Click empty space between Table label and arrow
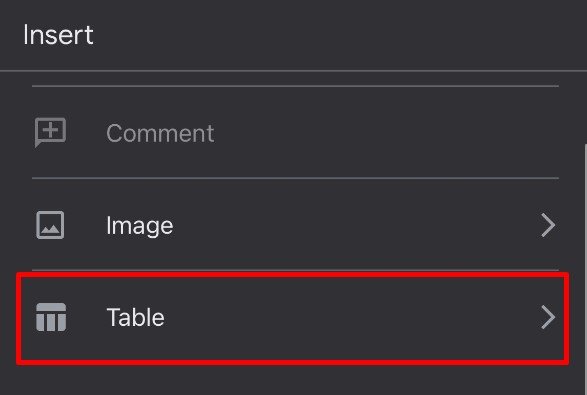587x395 pixels. [352, 317]
